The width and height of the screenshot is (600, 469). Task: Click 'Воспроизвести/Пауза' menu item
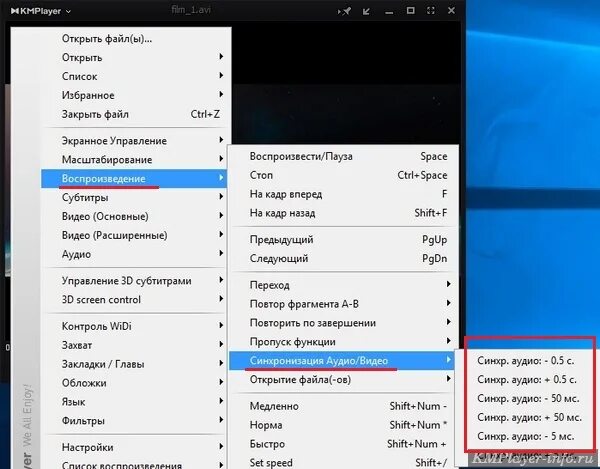342,156
